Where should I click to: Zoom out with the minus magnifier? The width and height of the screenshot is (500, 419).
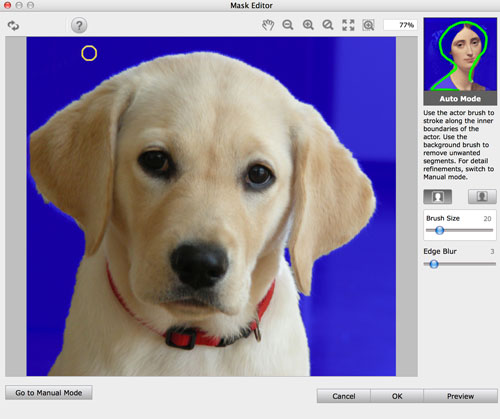pos(288,25)
